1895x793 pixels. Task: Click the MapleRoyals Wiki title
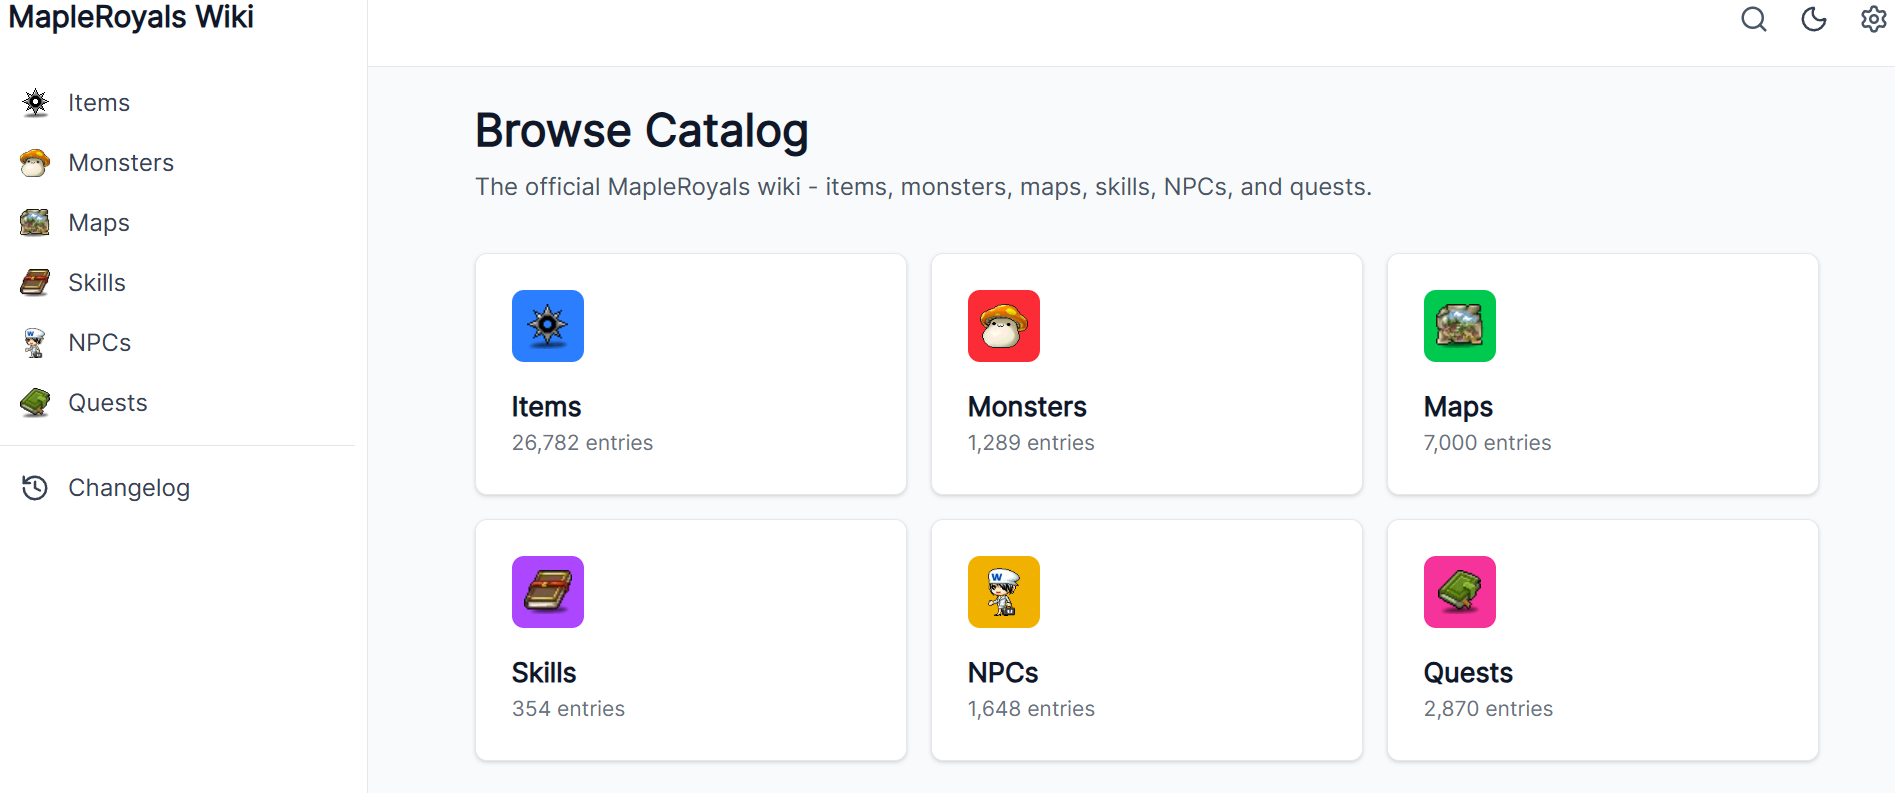click(x=131, y=17)
